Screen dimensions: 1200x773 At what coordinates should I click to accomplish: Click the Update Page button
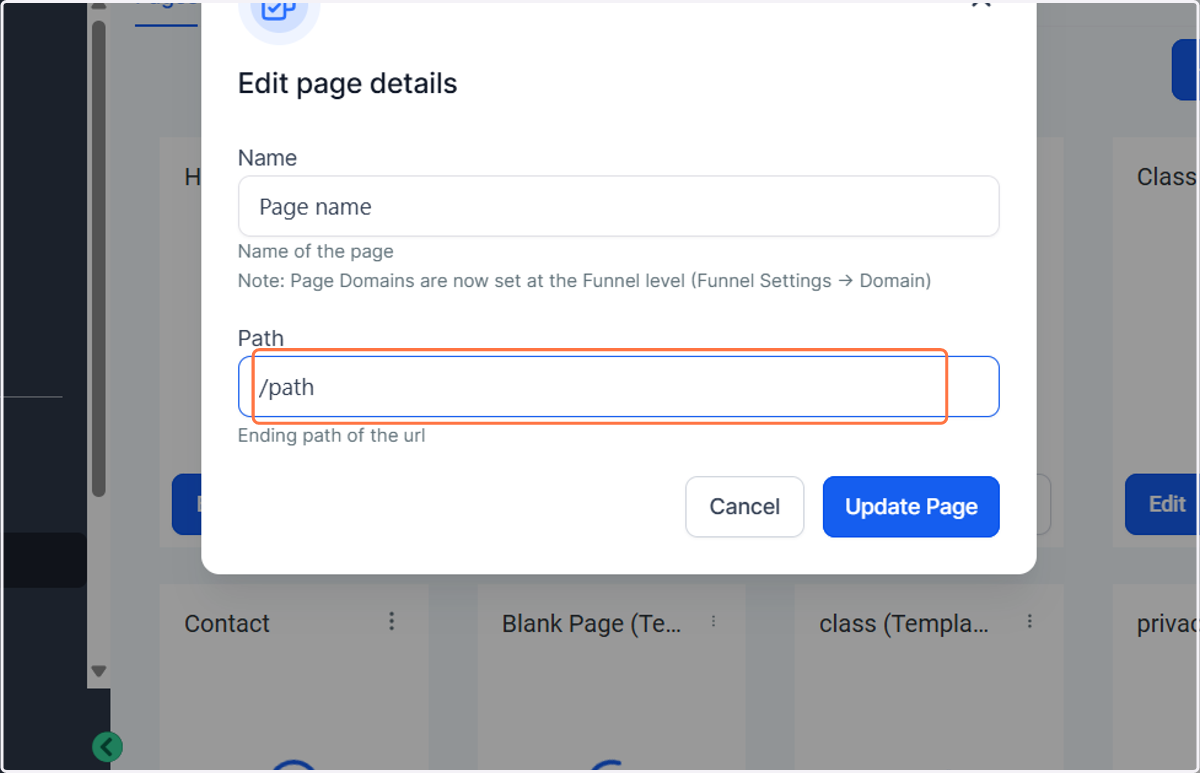[x=911, y=507]
